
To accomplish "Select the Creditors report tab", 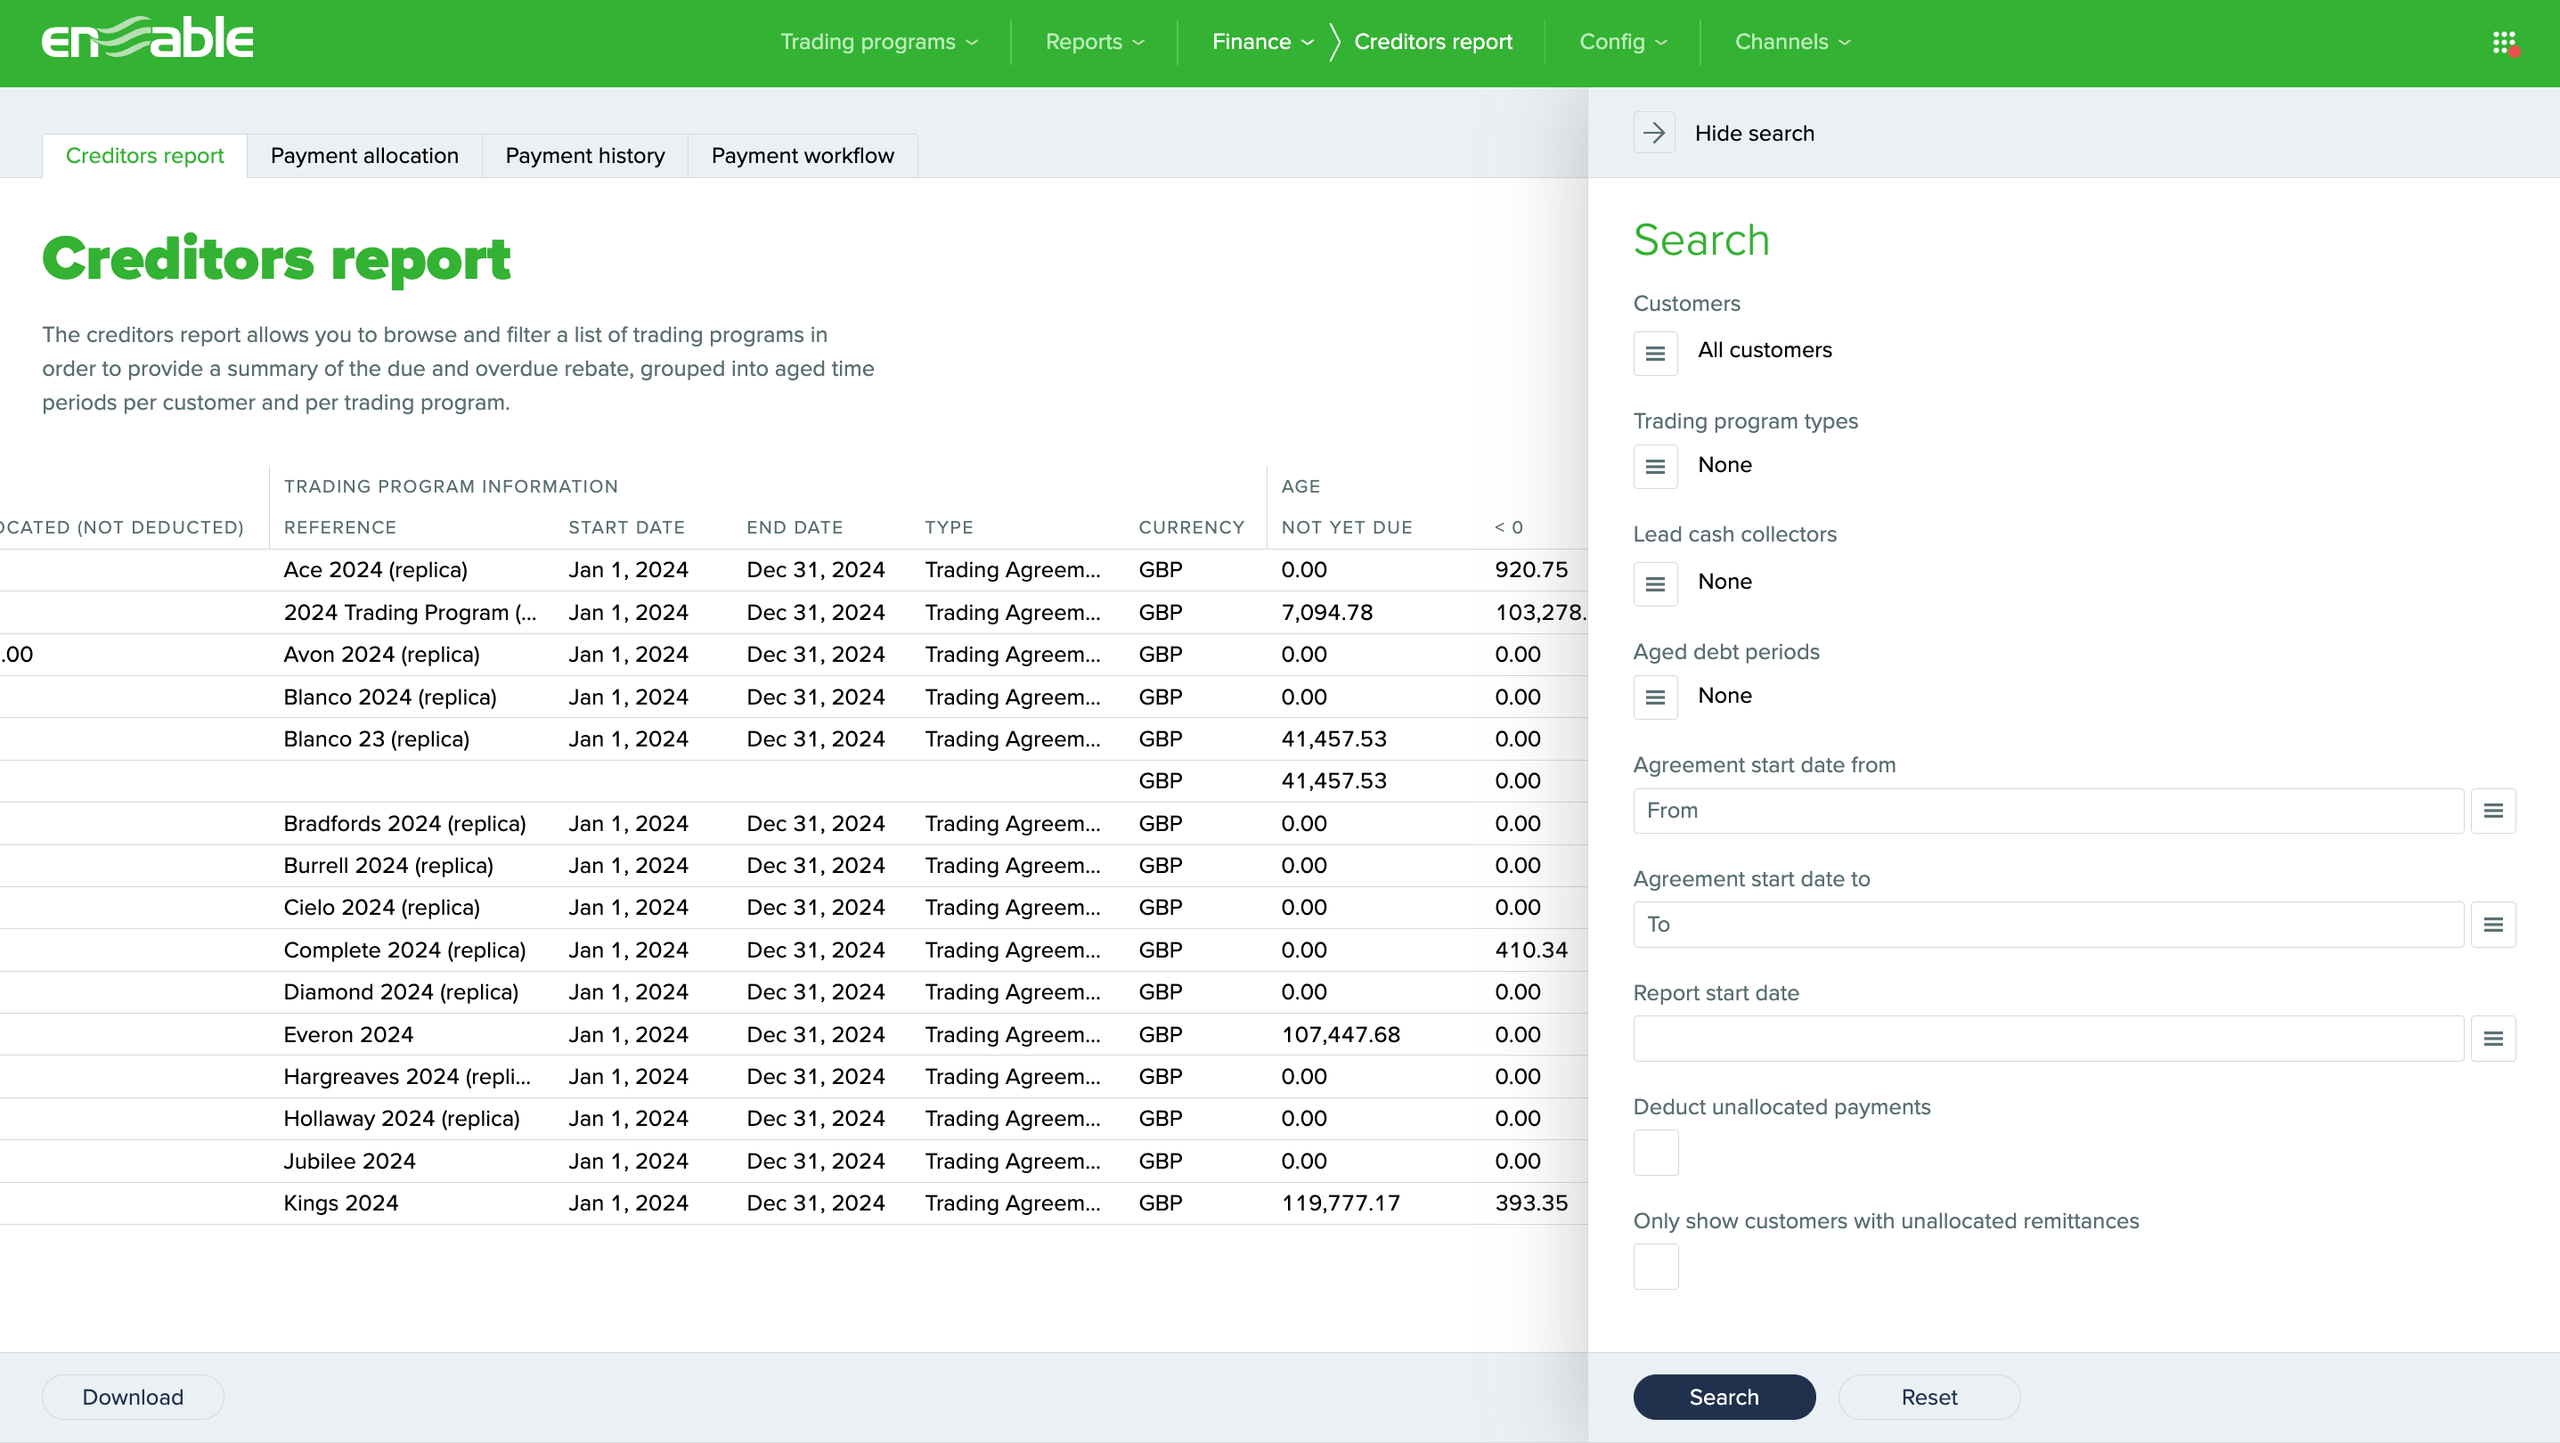I will tap(145, 156).
